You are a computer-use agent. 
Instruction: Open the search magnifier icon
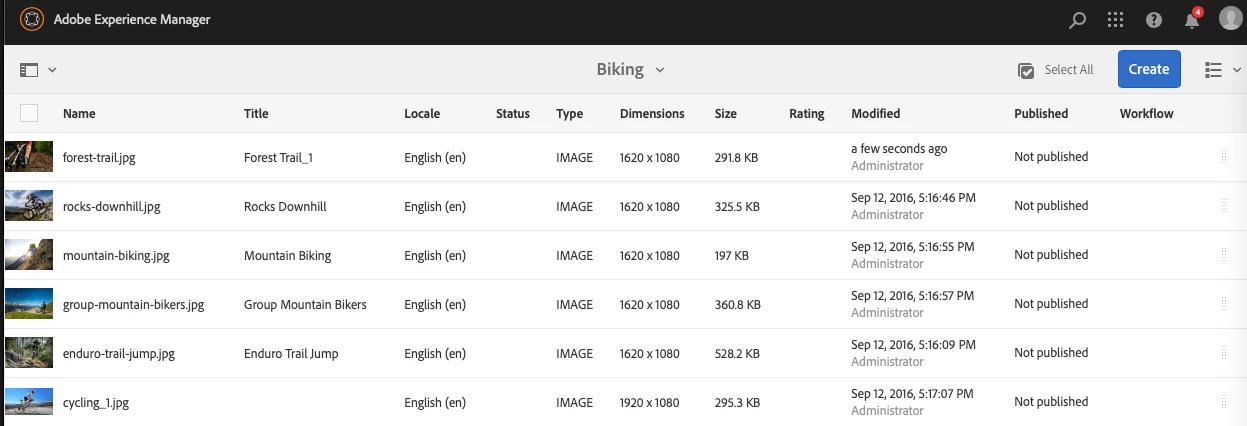point(1078,20)
